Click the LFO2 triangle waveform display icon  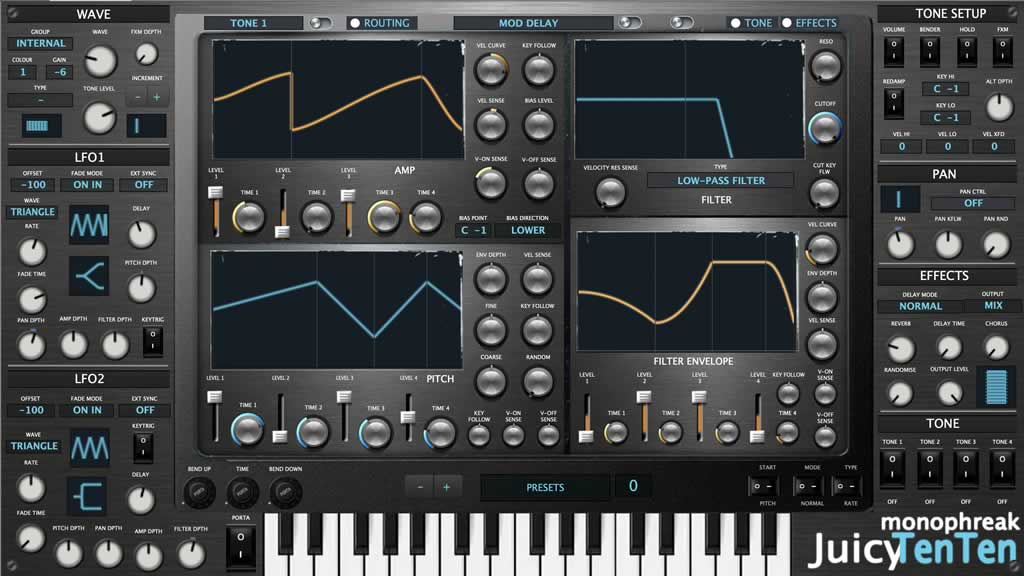[88, 446]
